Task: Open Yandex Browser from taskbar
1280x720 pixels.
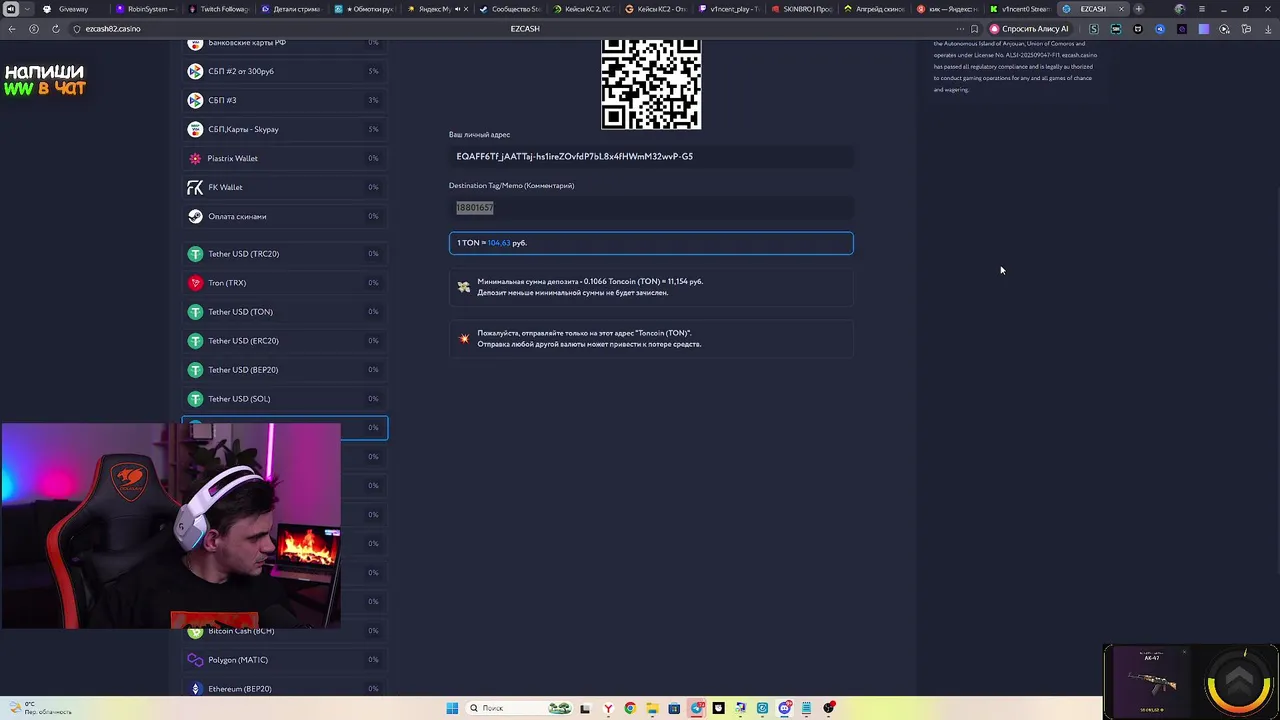Action: click(608, 708)
